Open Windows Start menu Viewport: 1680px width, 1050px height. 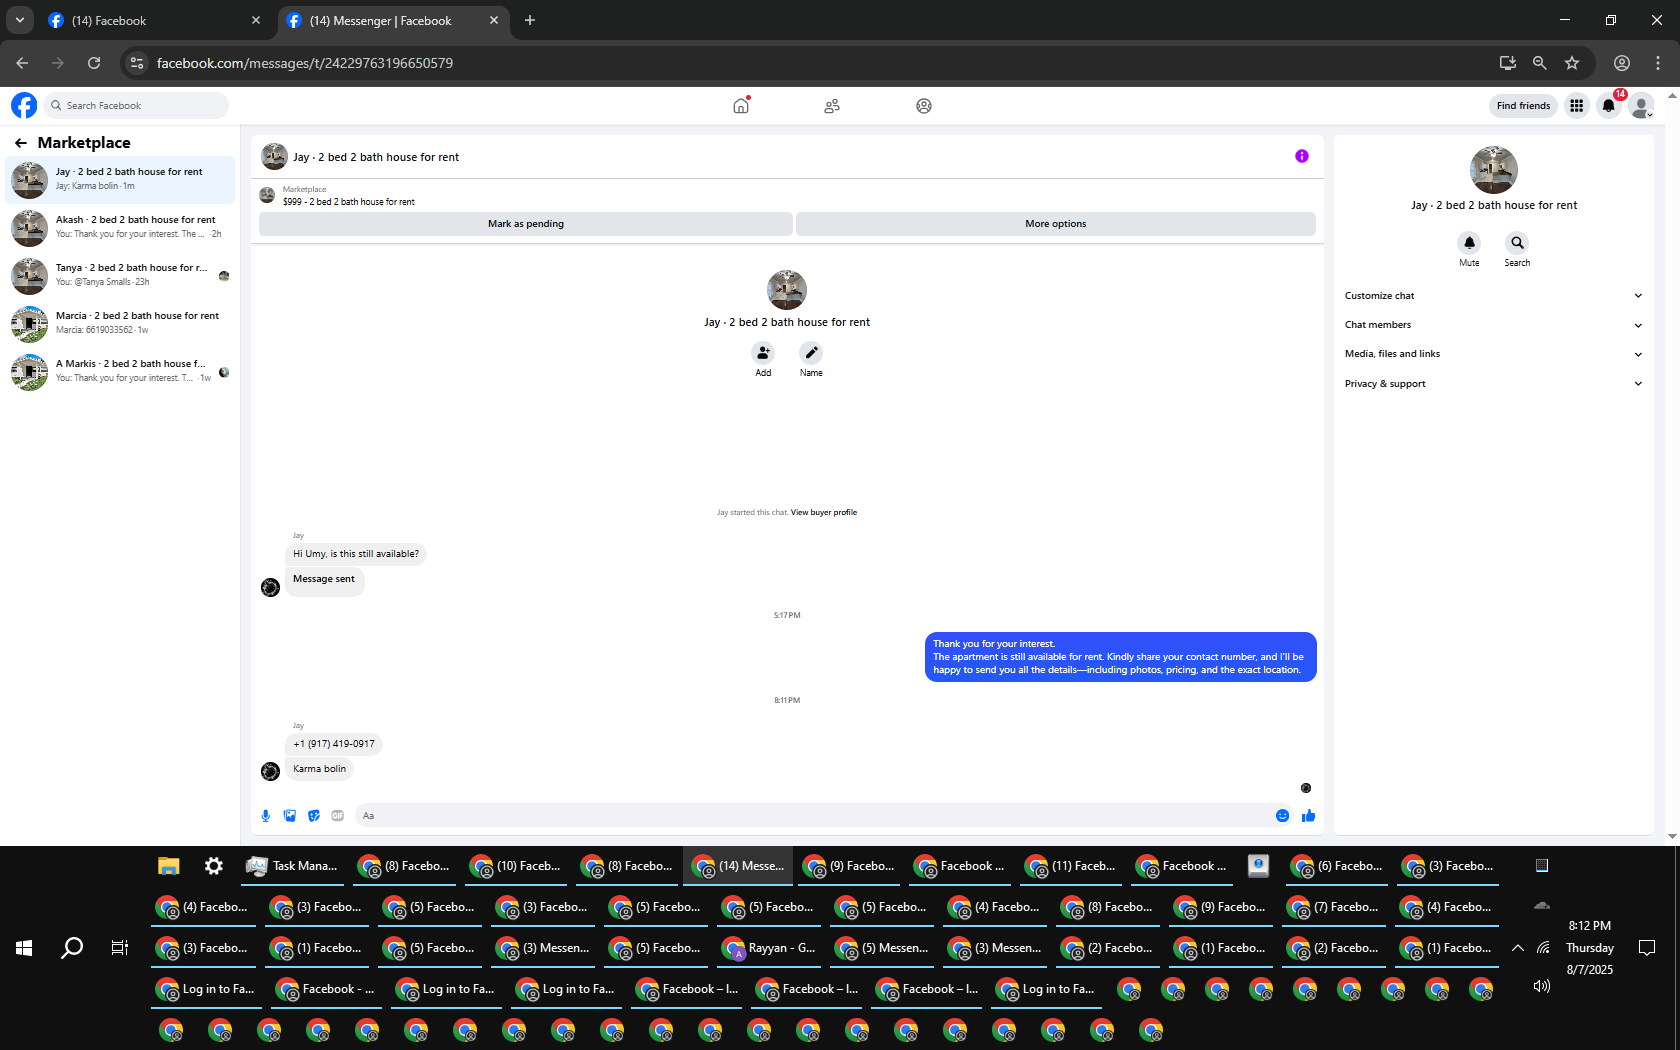24,948
